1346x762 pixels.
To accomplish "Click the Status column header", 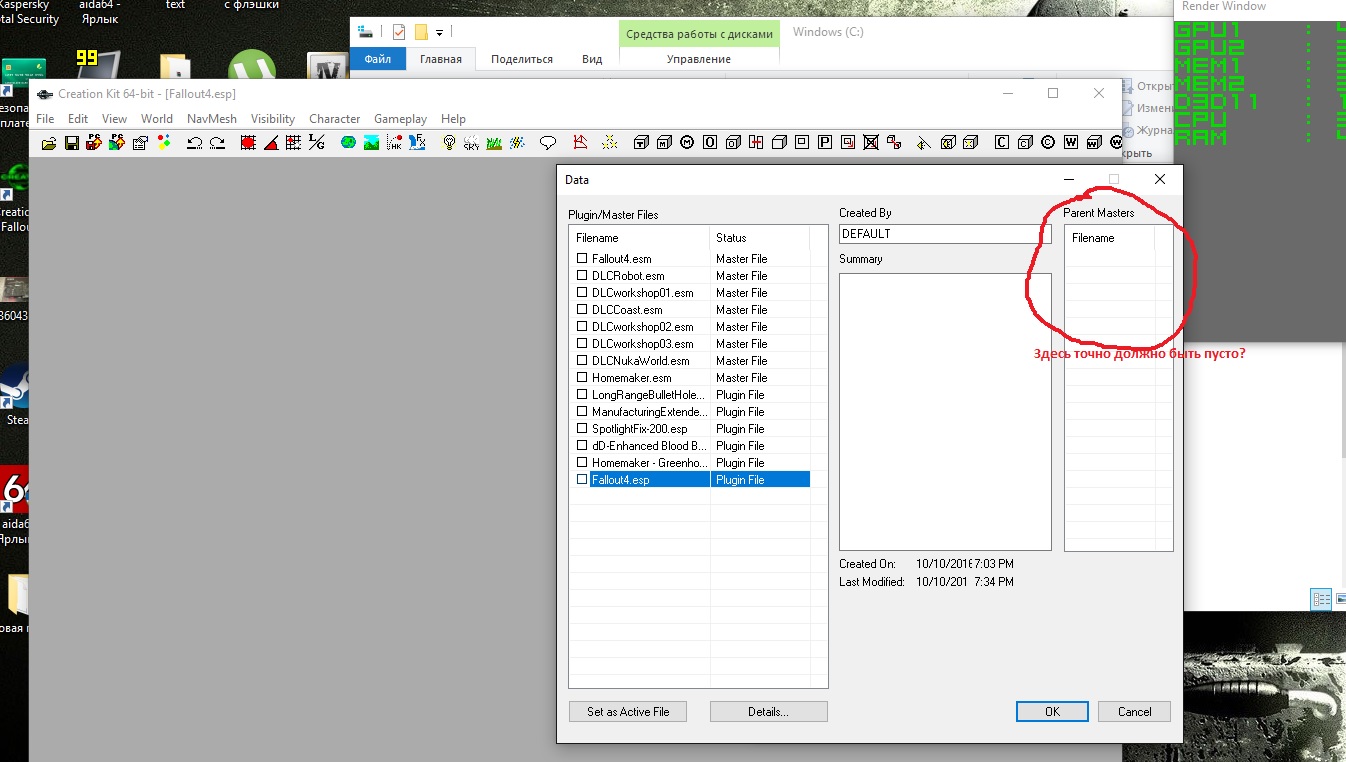I will click(x=760, y=238).
